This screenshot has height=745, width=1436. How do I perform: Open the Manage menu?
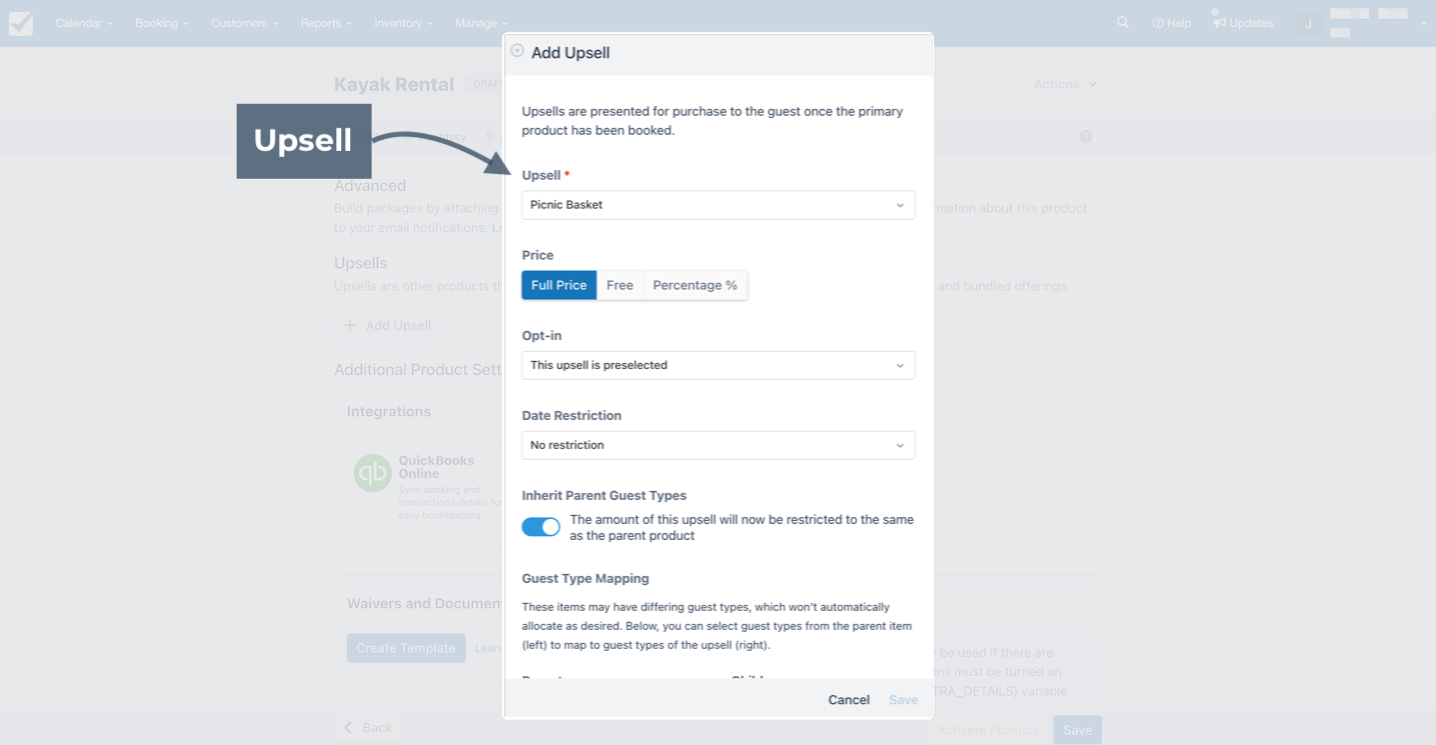481,23
